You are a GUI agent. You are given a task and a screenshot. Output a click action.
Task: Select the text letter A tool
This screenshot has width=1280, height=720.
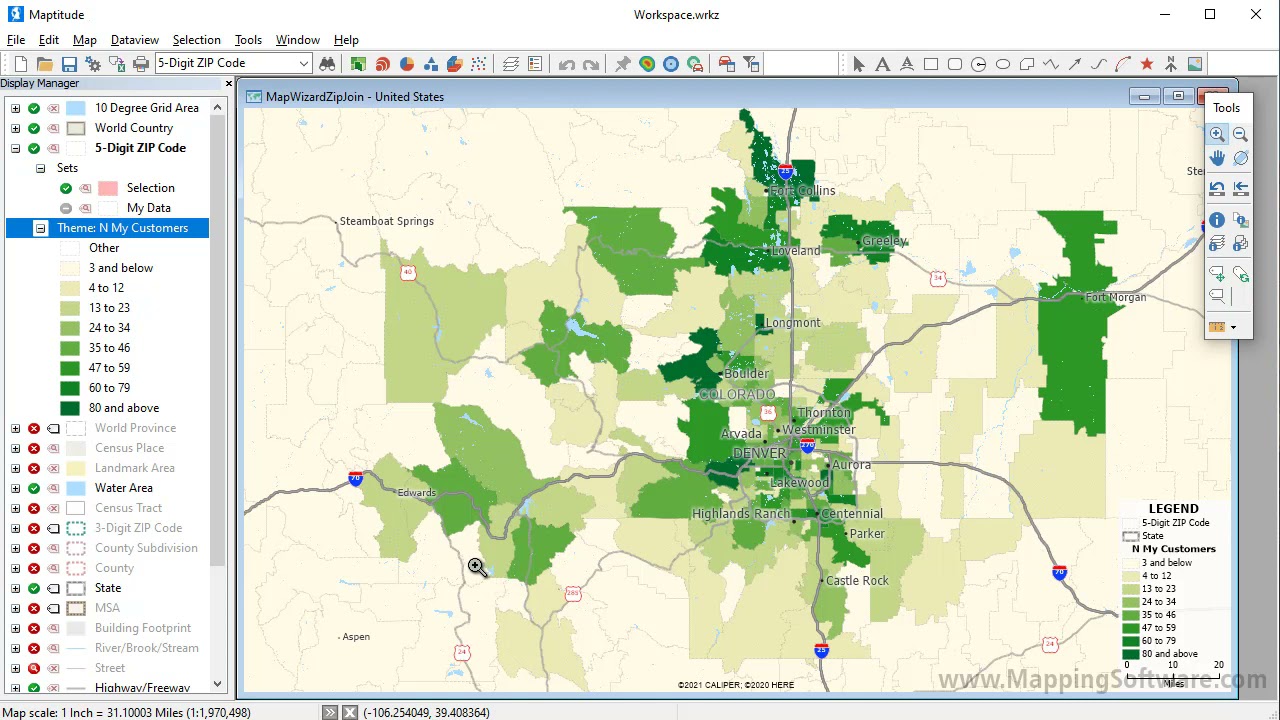point(883,64)
